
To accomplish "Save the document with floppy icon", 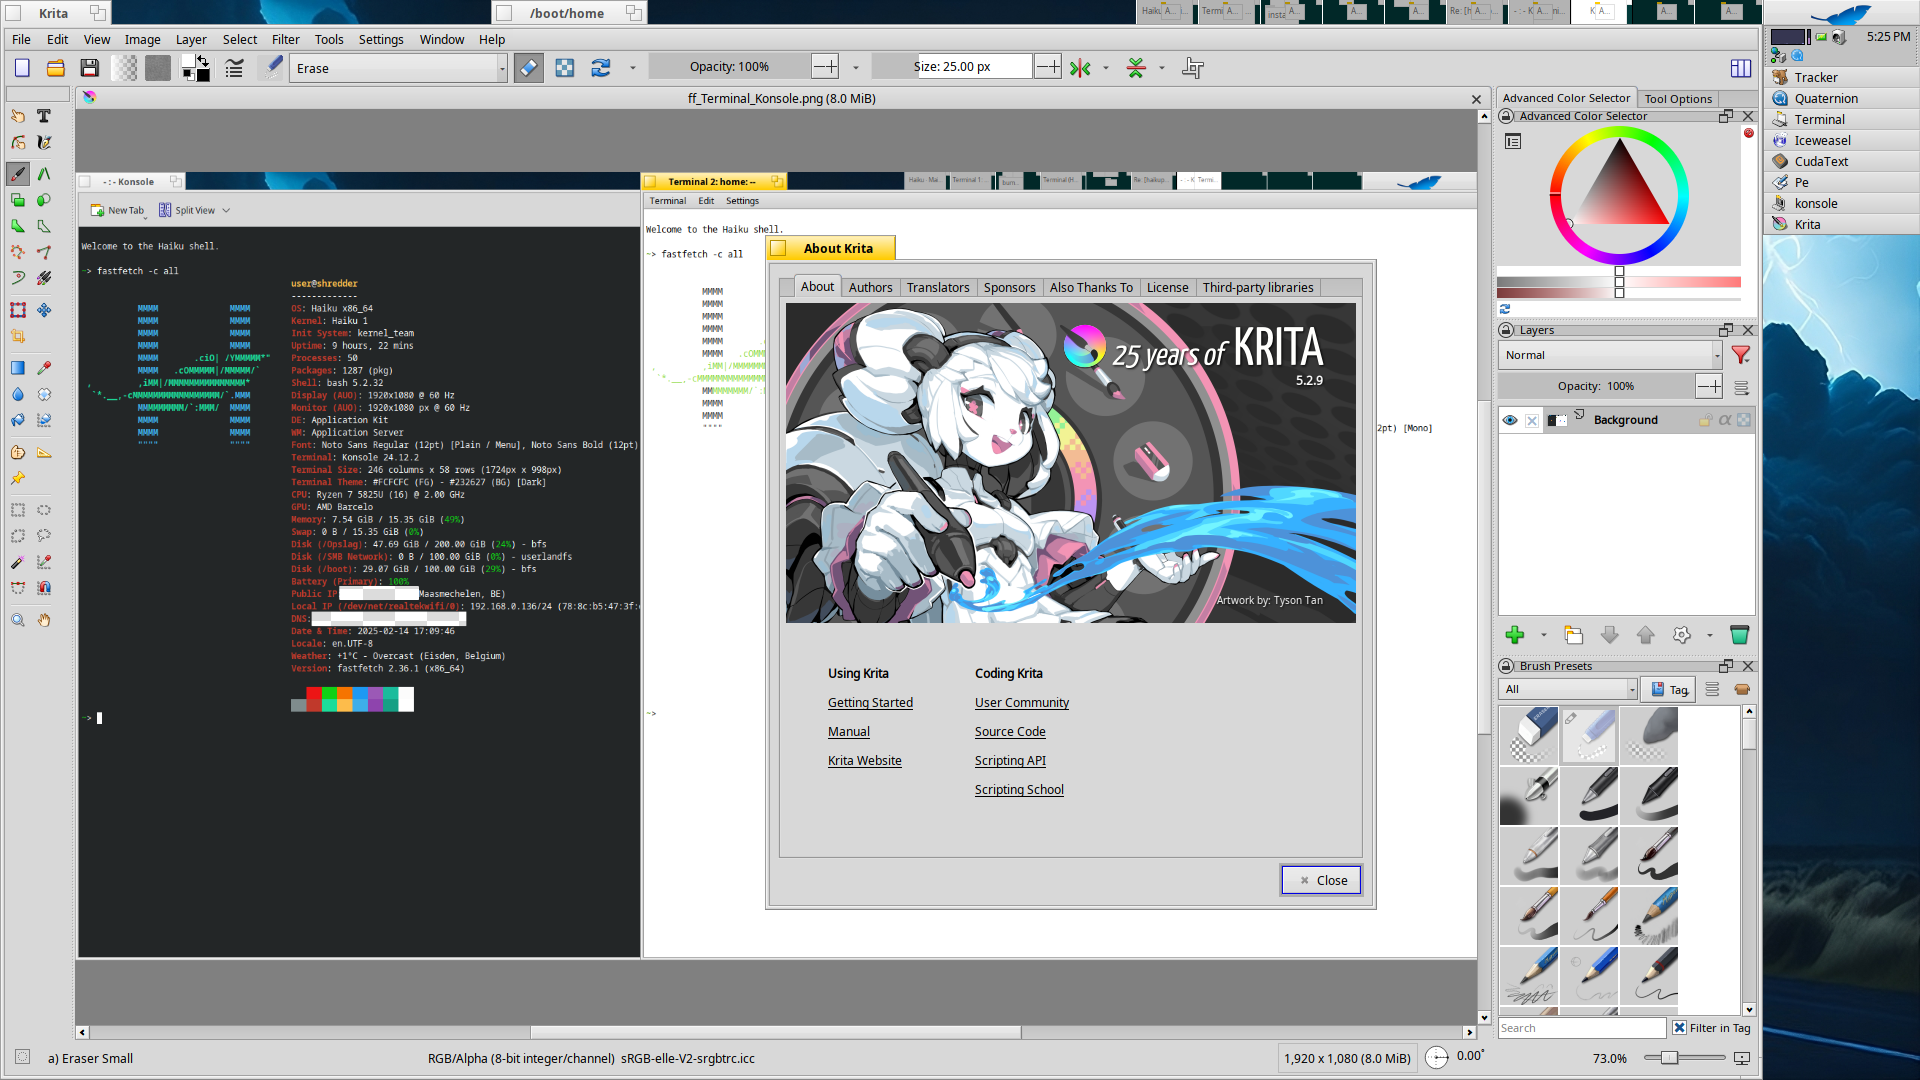I will (90, 68).
